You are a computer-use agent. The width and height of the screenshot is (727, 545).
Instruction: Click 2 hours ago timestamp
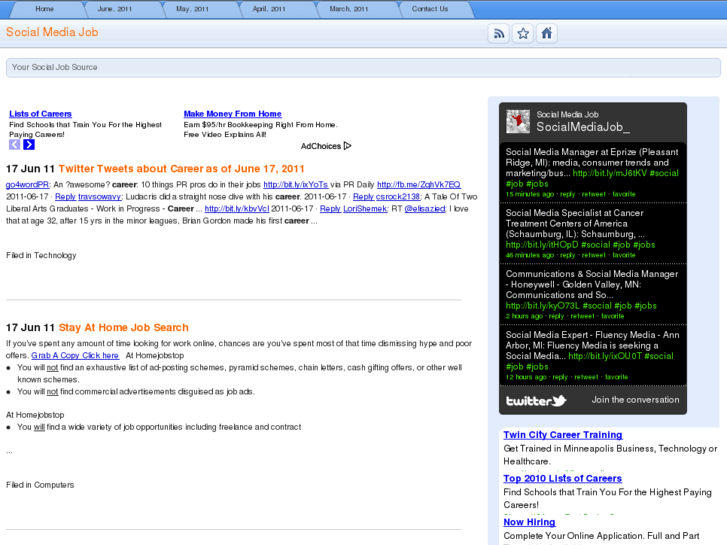pos(524,316)
